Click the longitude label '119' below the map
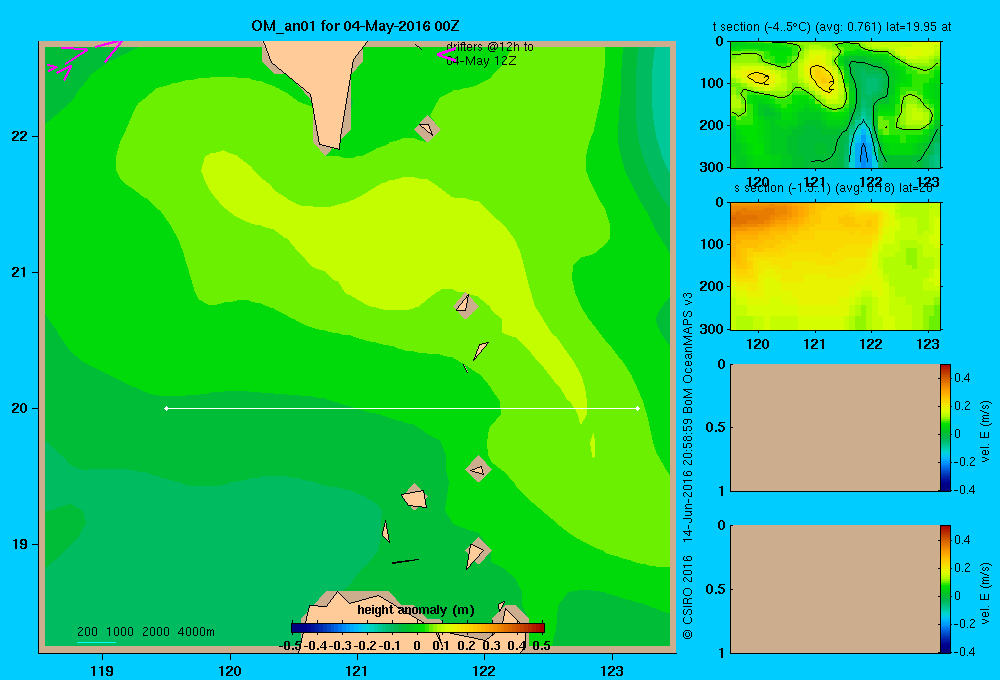 coord(102,670)
